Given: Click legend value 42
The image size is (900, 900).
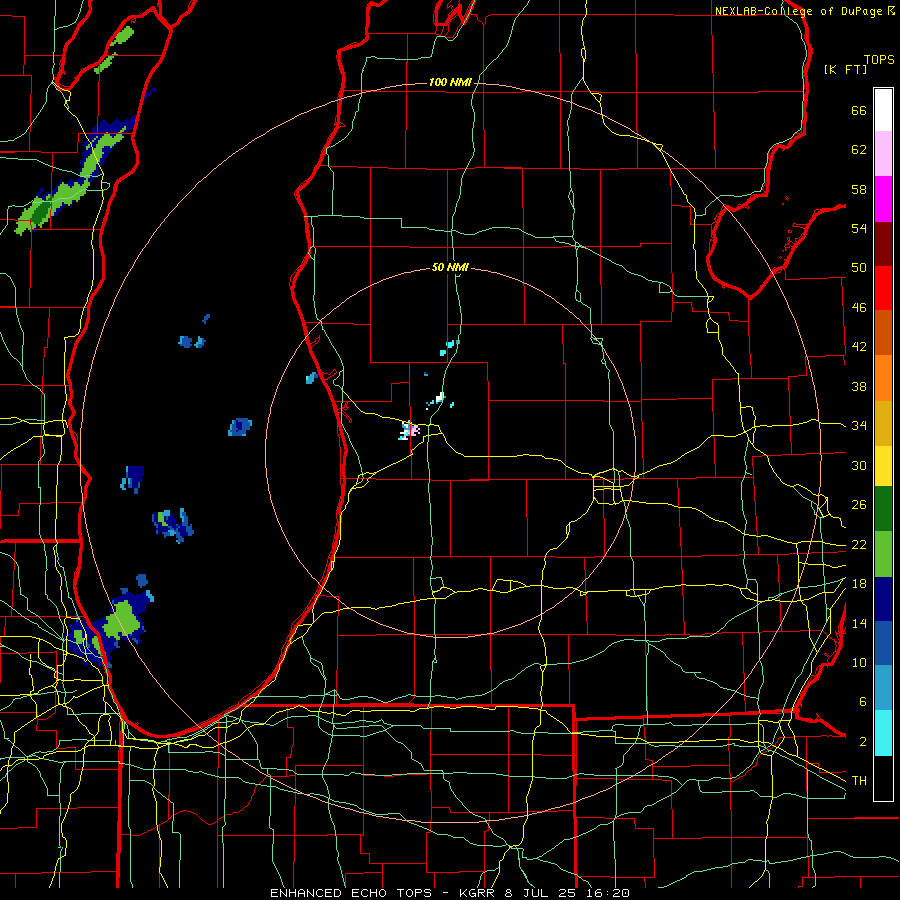Looking at the screenshot, I should [x=859, y=347].
